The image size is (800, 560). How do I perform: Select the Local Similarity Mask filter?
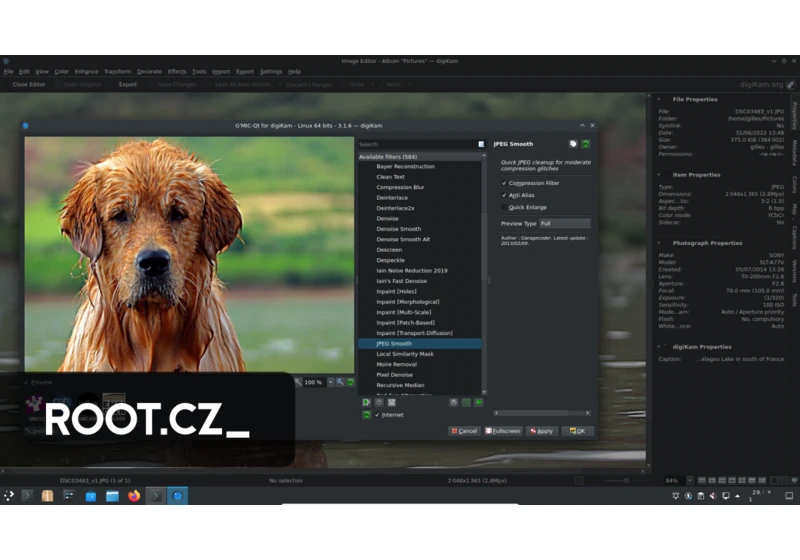[405, 354]
